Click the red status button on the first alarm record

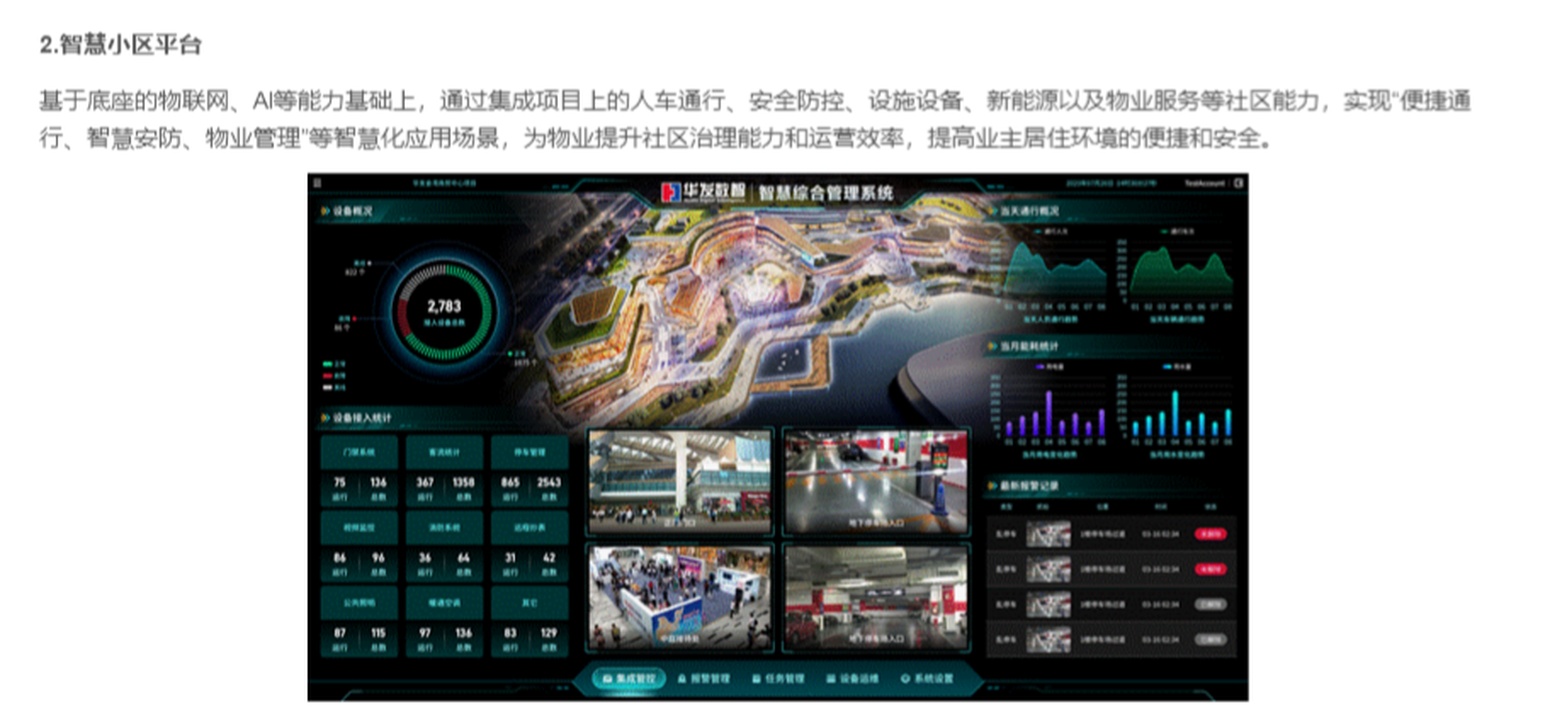click(x=1211, y=534)
